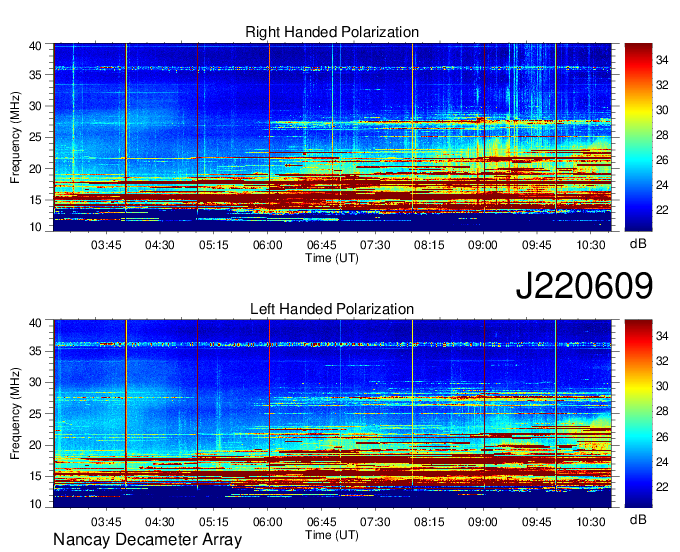Click the 32 dB tick on lower colorbar

coord(662,362)
